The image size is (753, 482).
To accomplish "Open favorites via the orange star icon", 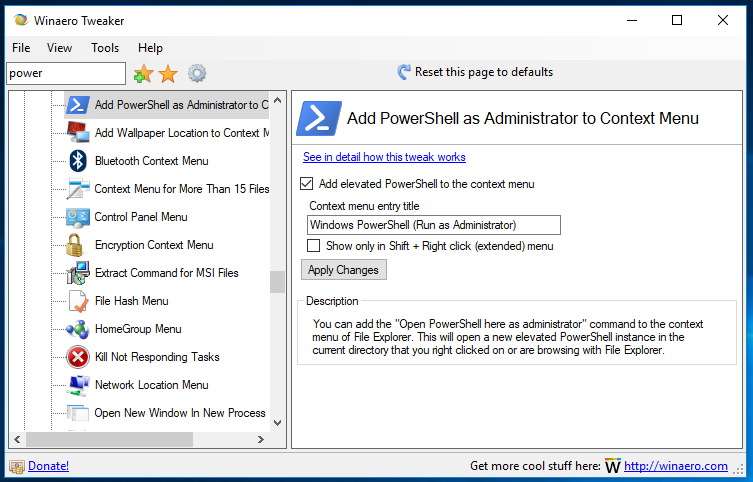I will coord(168,73).
